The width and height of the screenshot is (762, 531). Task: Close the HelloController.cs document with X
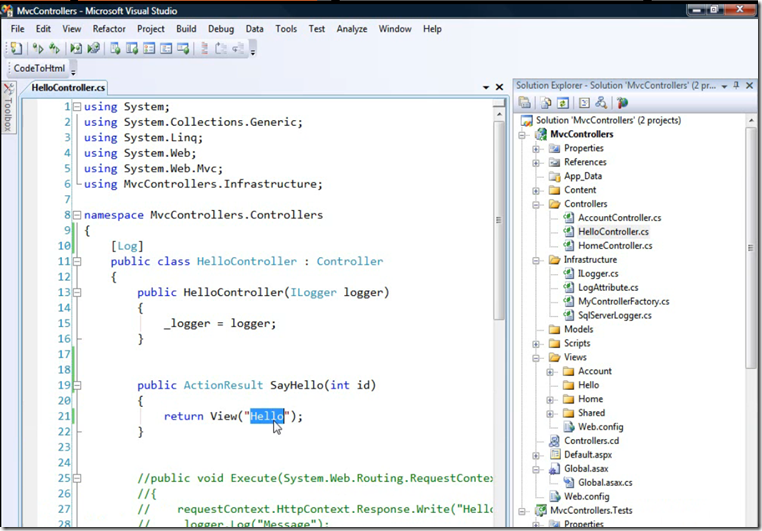[x=499, y=87]
